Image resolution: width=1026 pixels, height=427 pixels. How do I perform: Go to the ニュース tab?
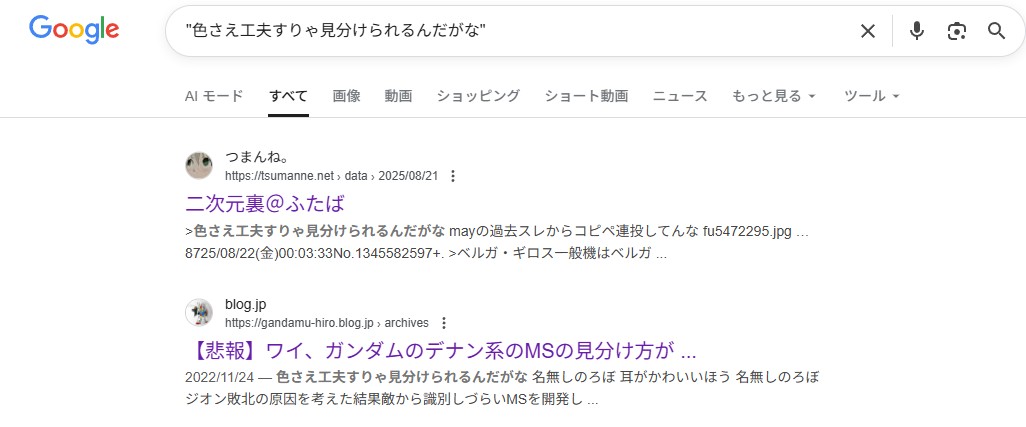[x=680, y=96]
